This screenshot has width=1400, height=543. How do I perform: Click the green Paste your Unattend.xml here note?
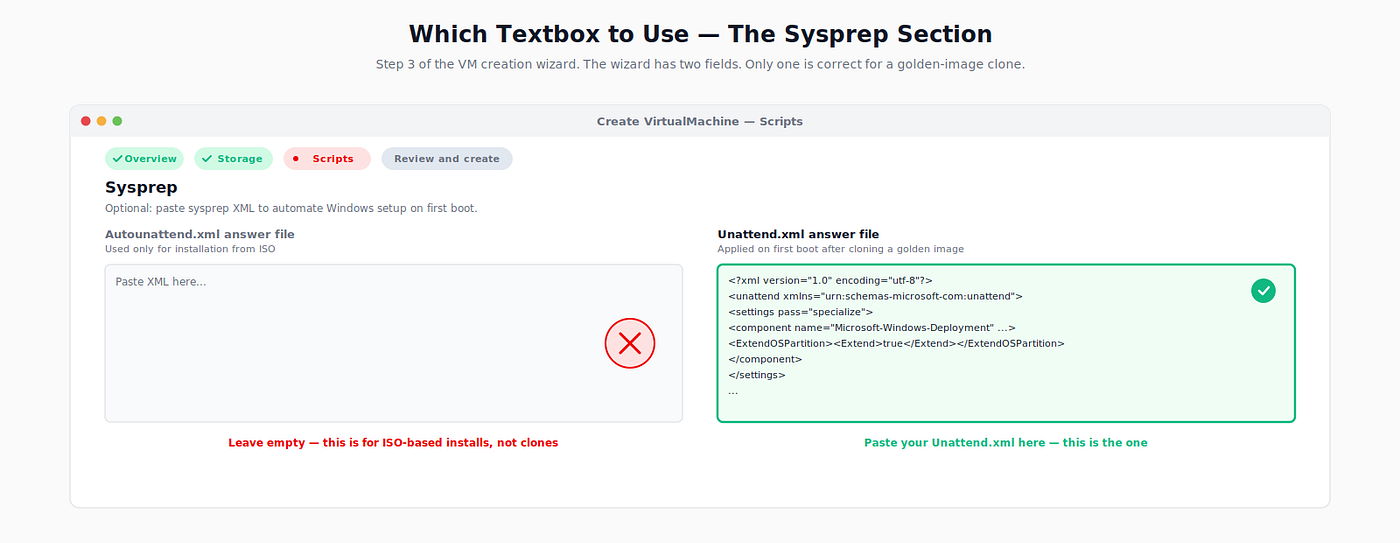(1006, 442)
